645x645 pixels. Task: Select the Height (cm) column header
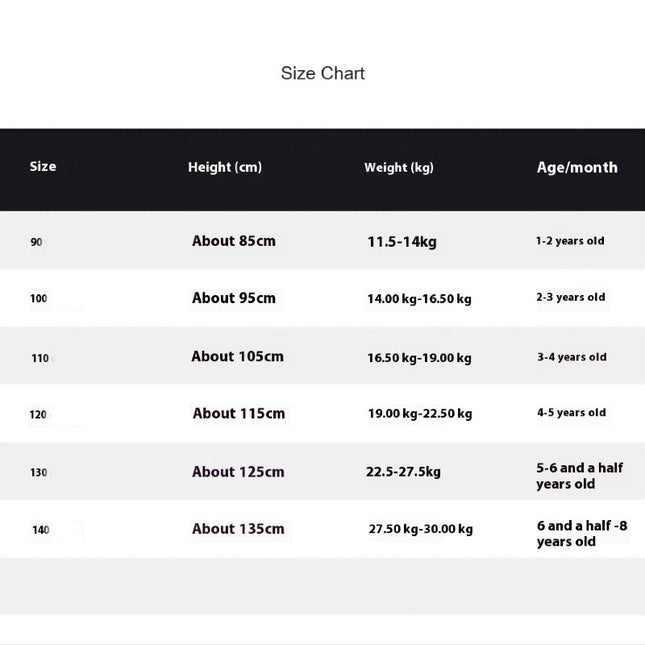click(225, 167)
